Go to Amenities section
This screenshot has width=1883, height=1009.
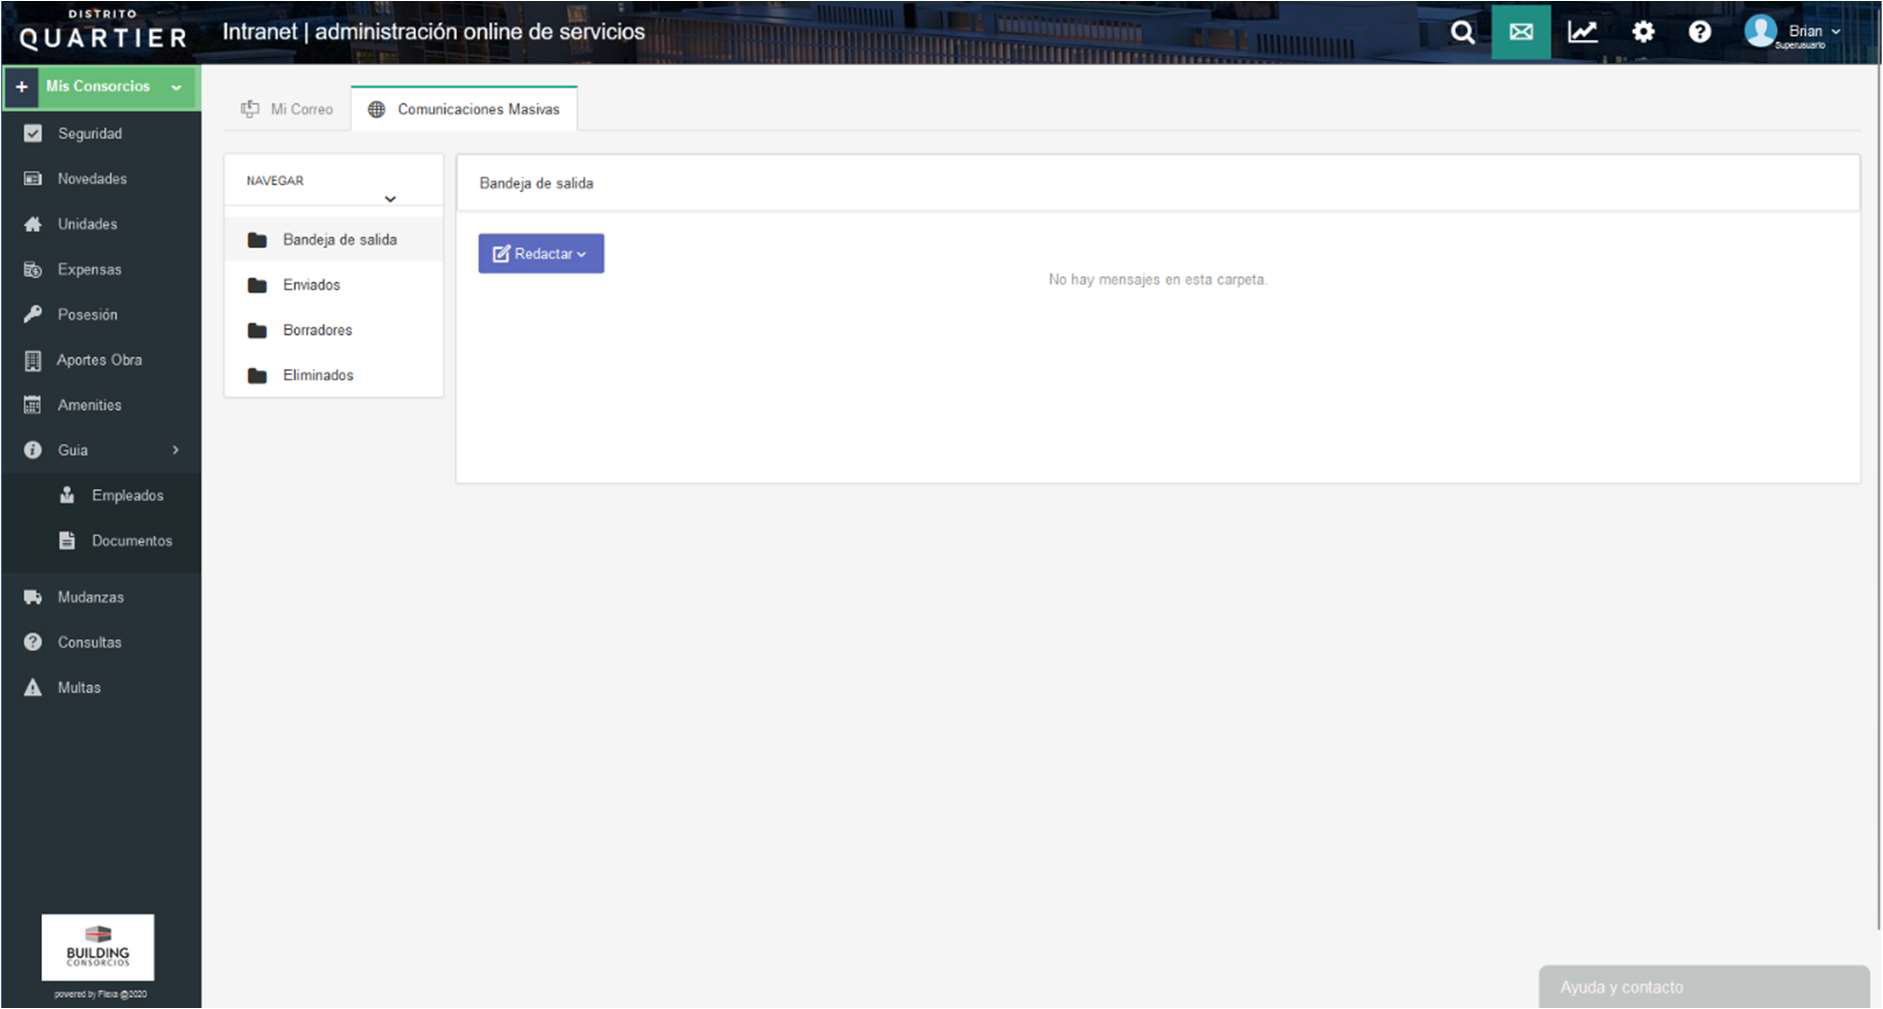click(x=89, y=405)
